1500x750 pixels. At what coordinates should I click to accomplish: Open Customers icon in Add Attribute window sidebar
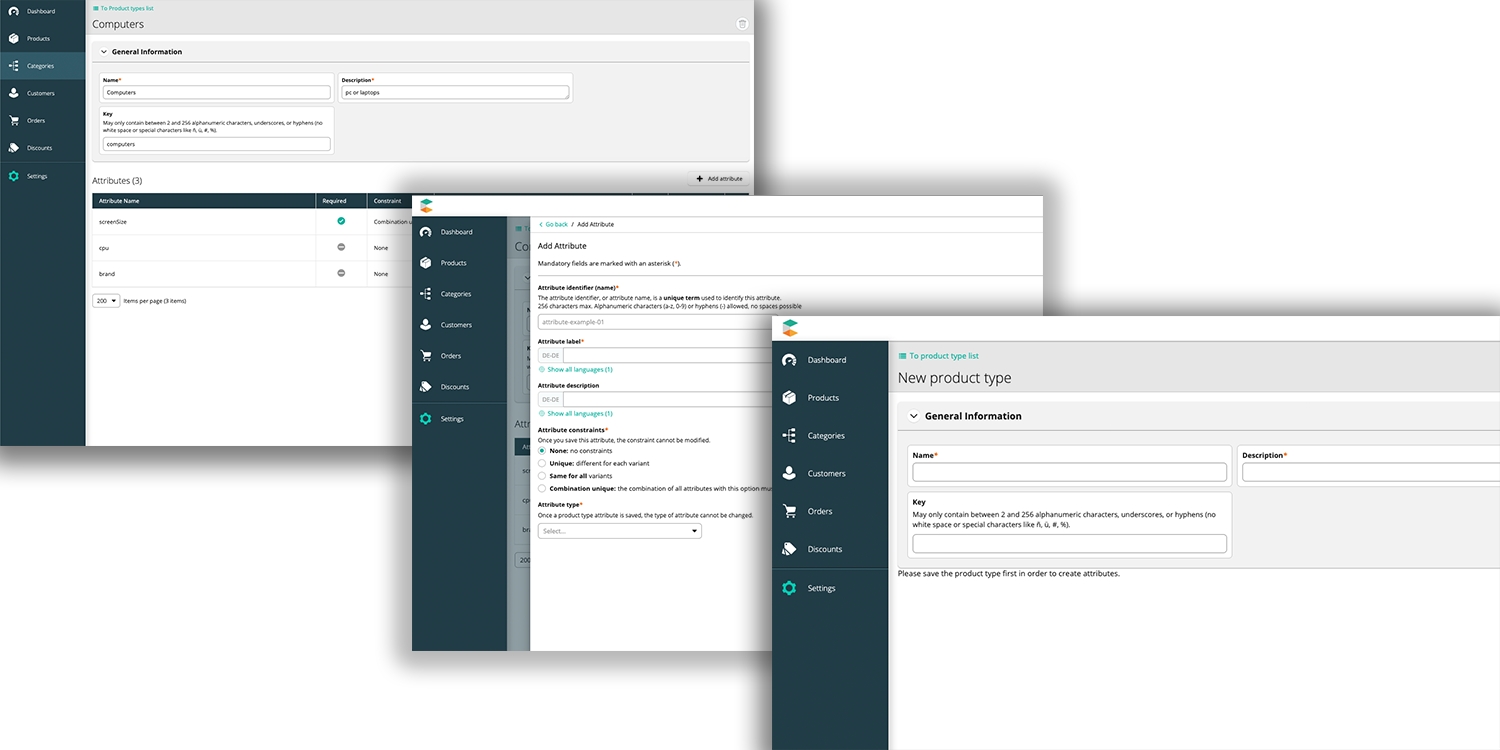coord(425,325)
